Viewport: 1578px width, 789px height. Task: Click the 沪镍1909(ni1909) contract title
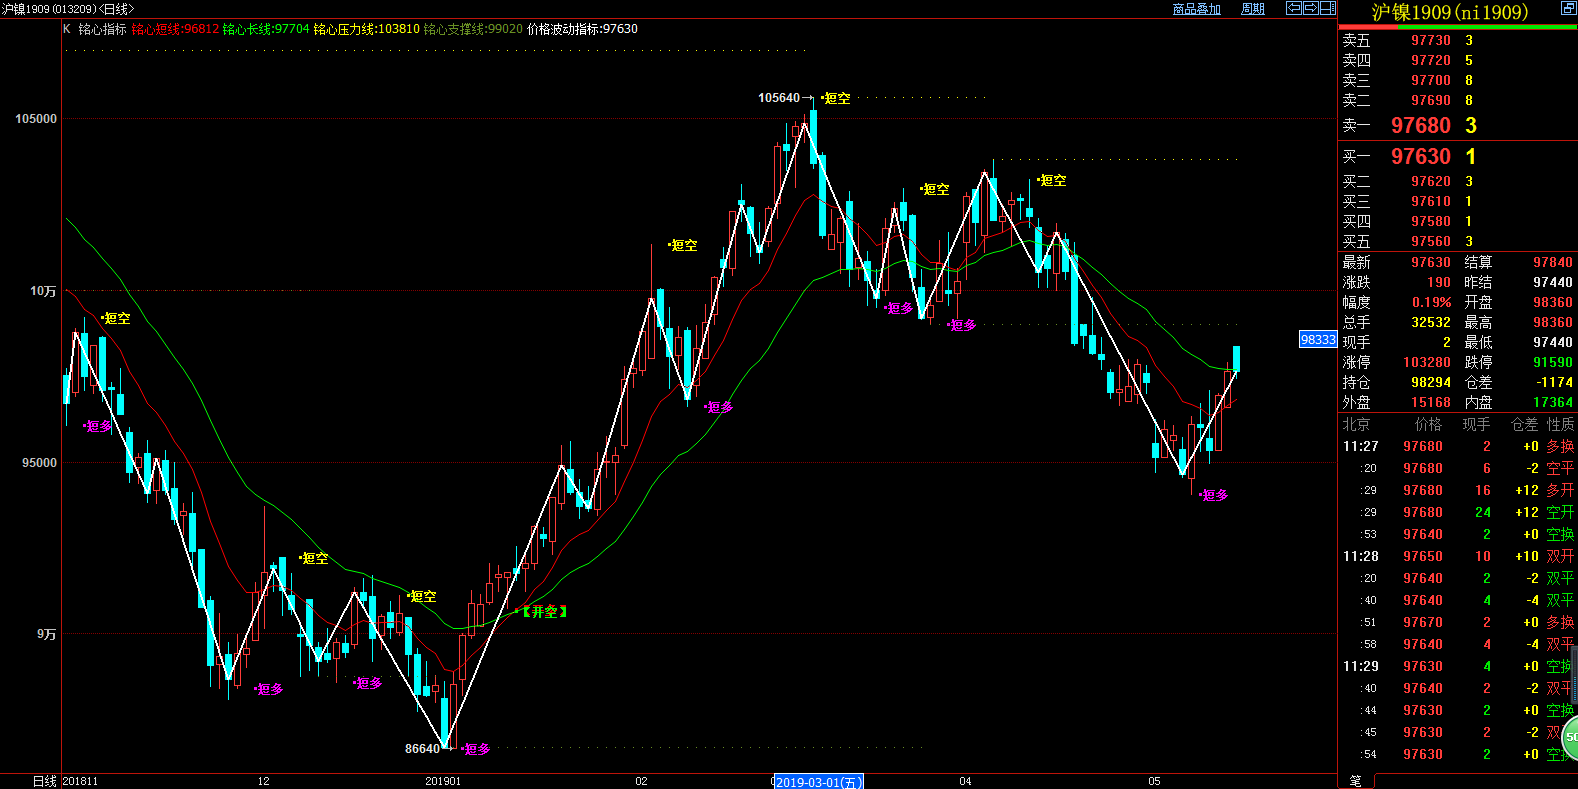click(x=1449, y=12)
